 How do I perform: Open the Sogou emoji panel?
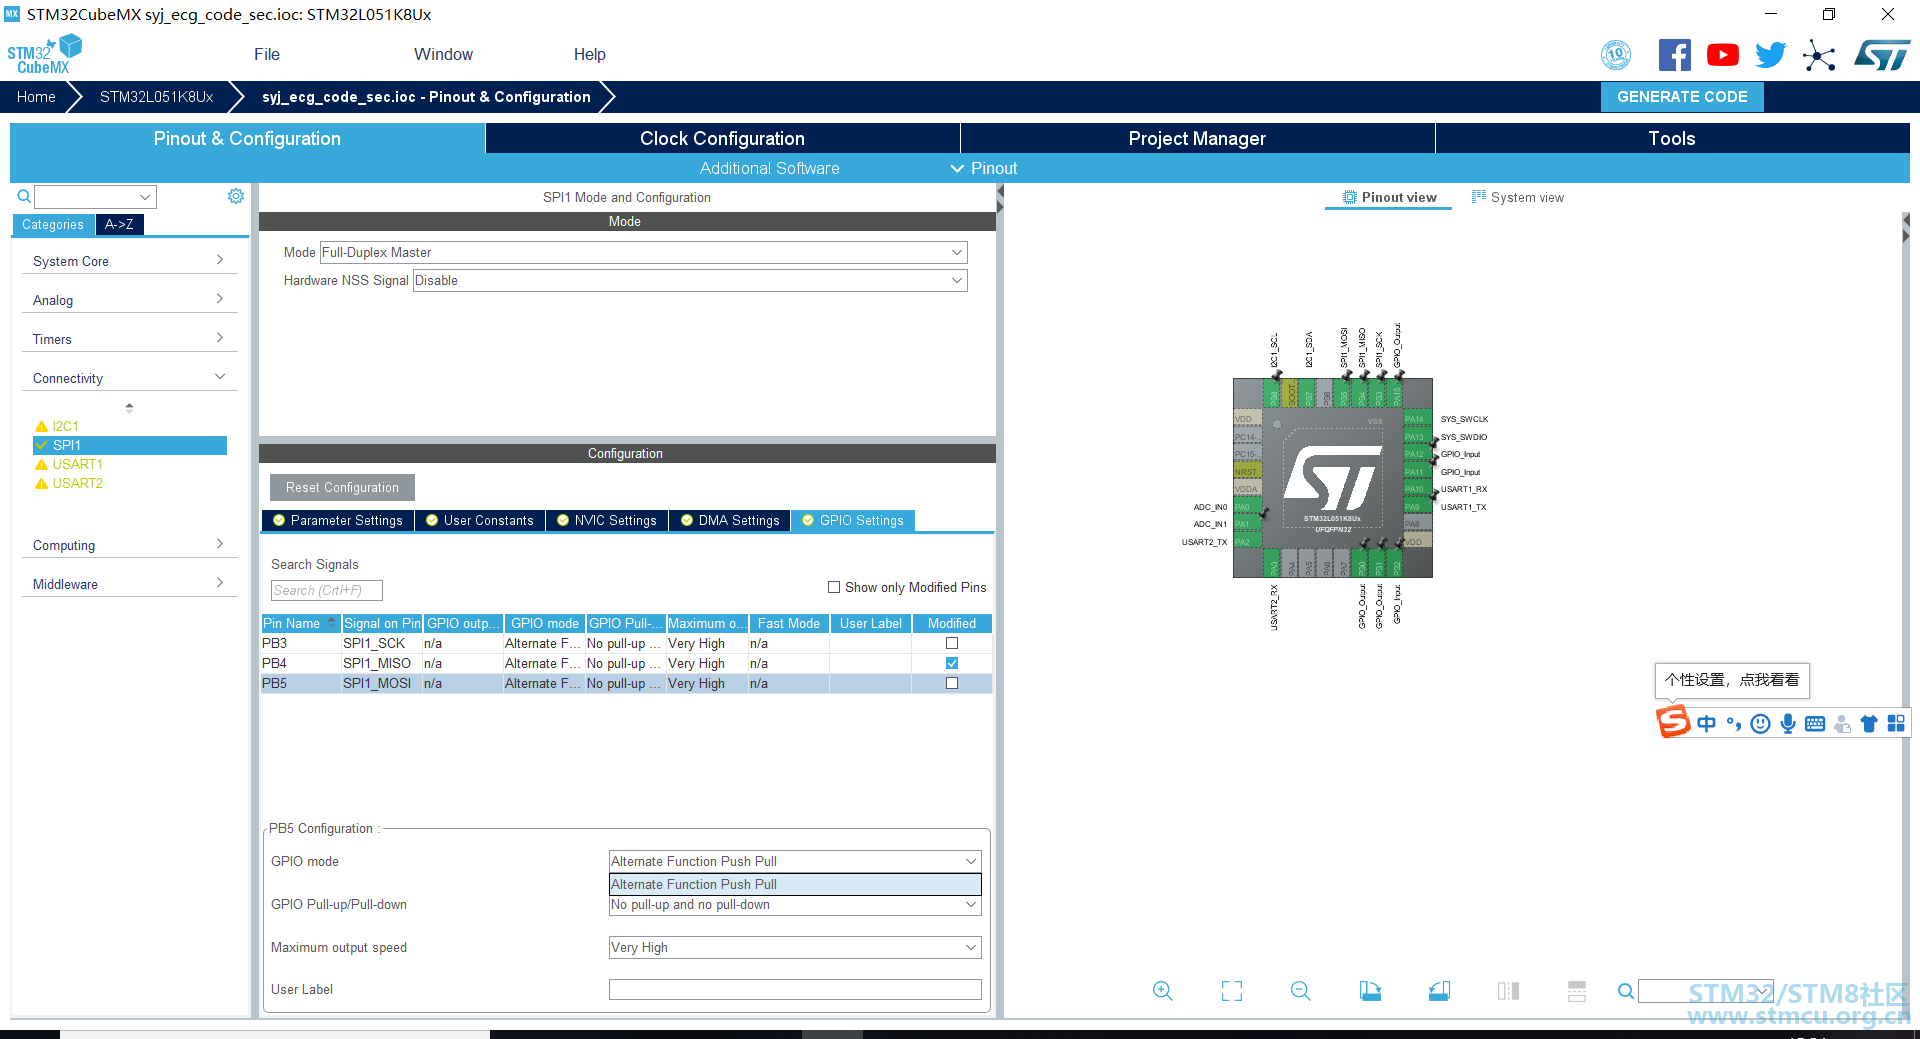pos(1761,723)
